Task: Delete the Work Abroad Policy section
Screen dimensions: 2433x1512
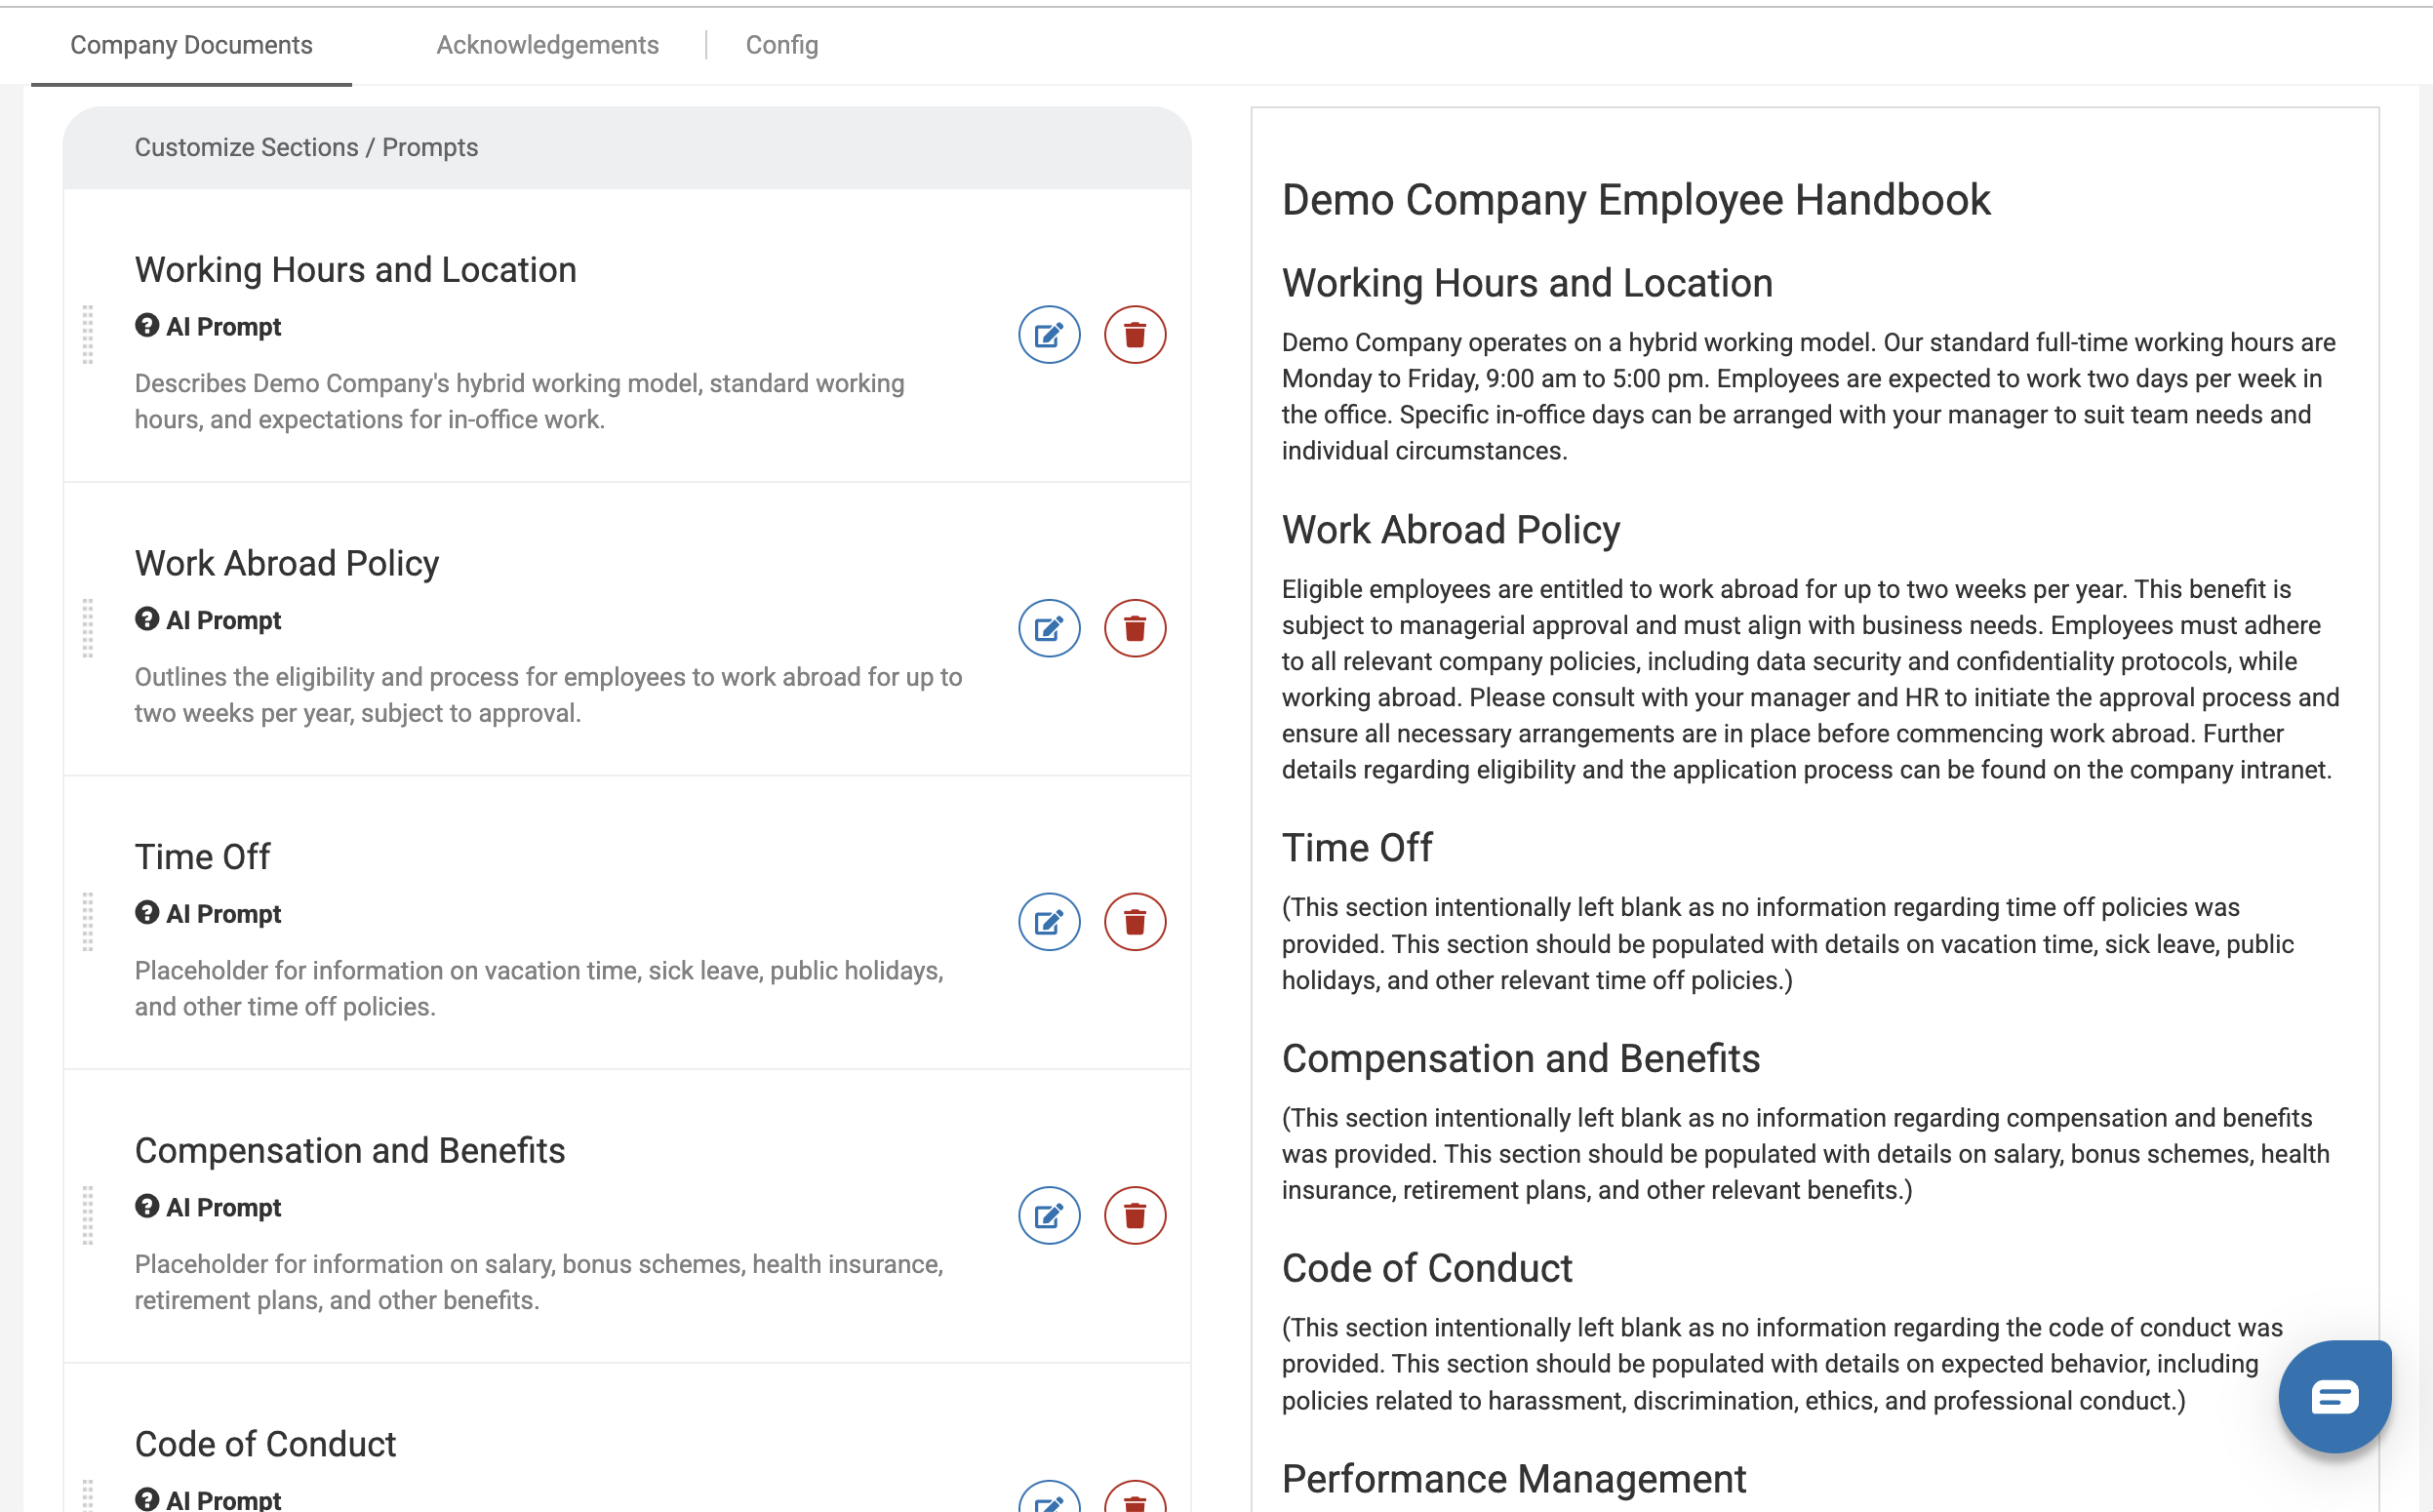Action: pos(1134,629)
